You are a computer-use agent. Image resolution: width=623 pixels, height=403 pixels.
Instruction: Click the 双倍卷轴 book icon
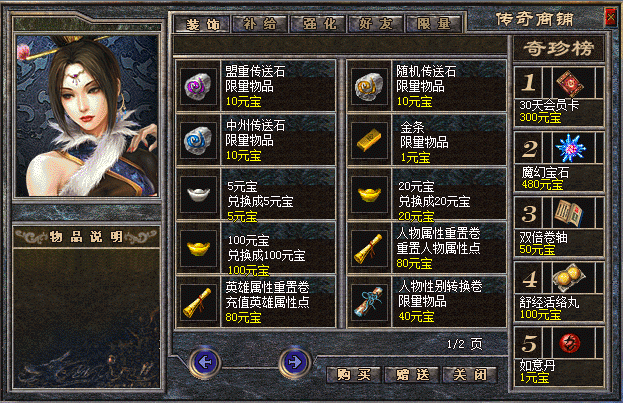point(570,213)
